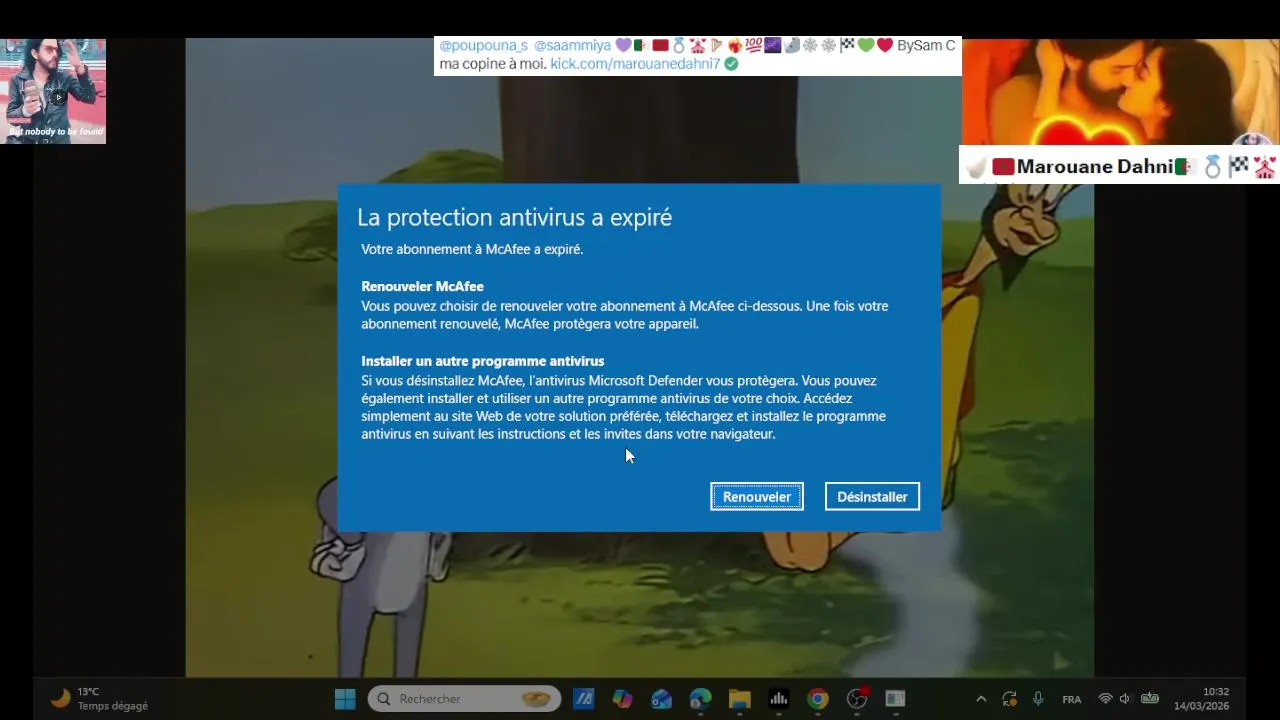Click the Marouane Dahni name banner
1280x720 pixels.
point(1119,166)
